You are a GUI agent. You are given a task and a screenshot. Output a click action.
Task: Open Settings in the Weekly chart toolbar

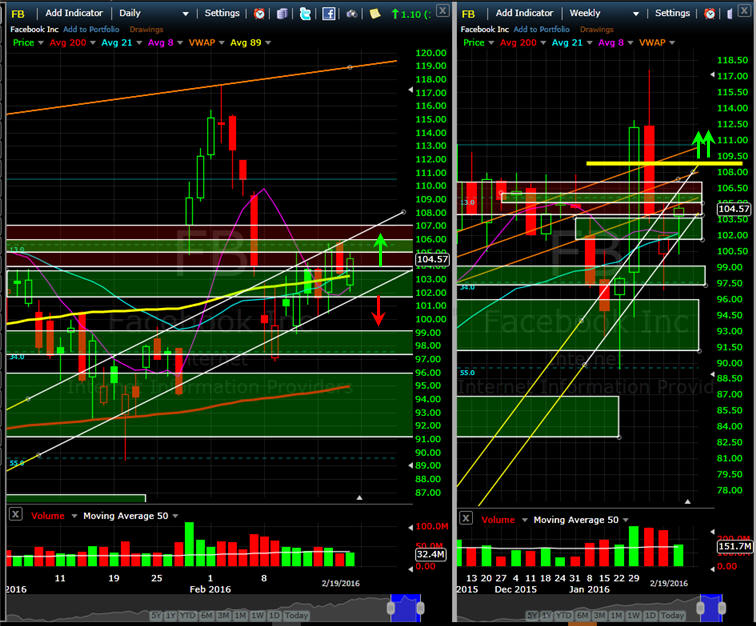point(672,13)
